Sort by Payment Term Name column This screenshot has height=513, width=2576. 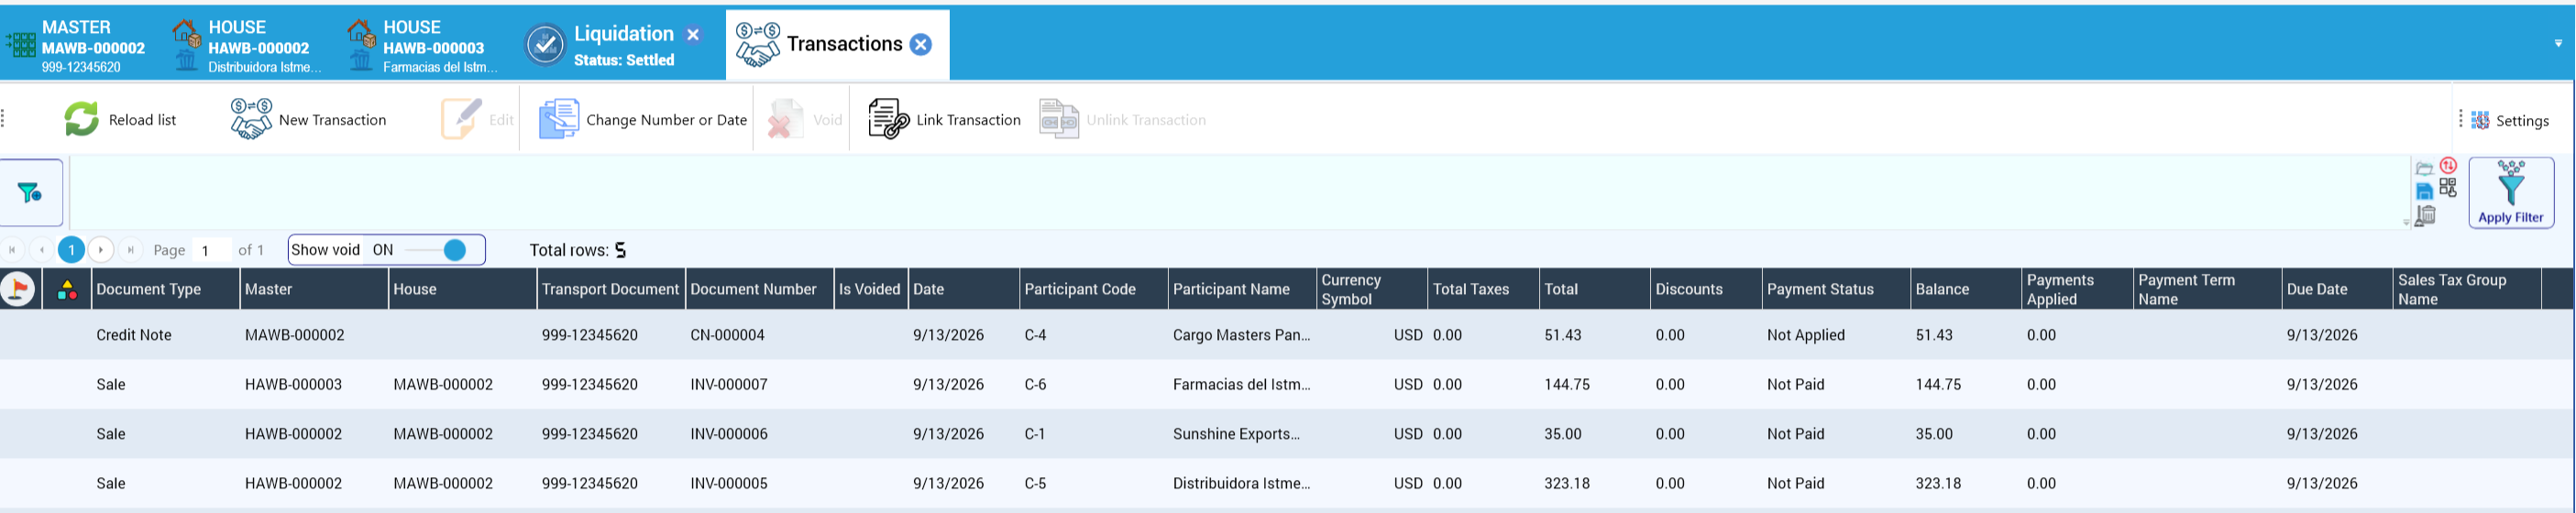(2207, 289)
